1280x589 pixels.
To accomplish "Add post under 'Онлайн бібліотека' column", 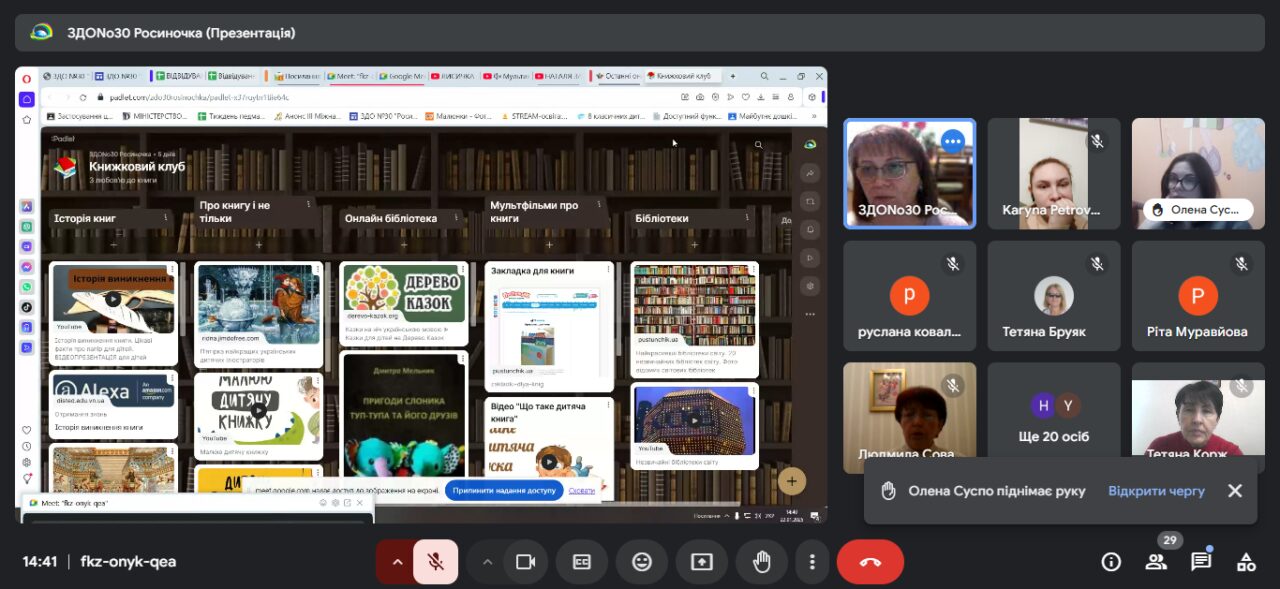I will point(404,245).
